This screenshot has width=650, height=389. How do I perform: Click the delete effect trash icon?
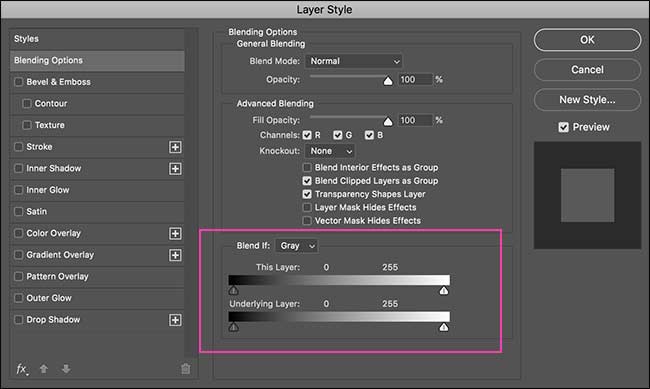point(185,368)
